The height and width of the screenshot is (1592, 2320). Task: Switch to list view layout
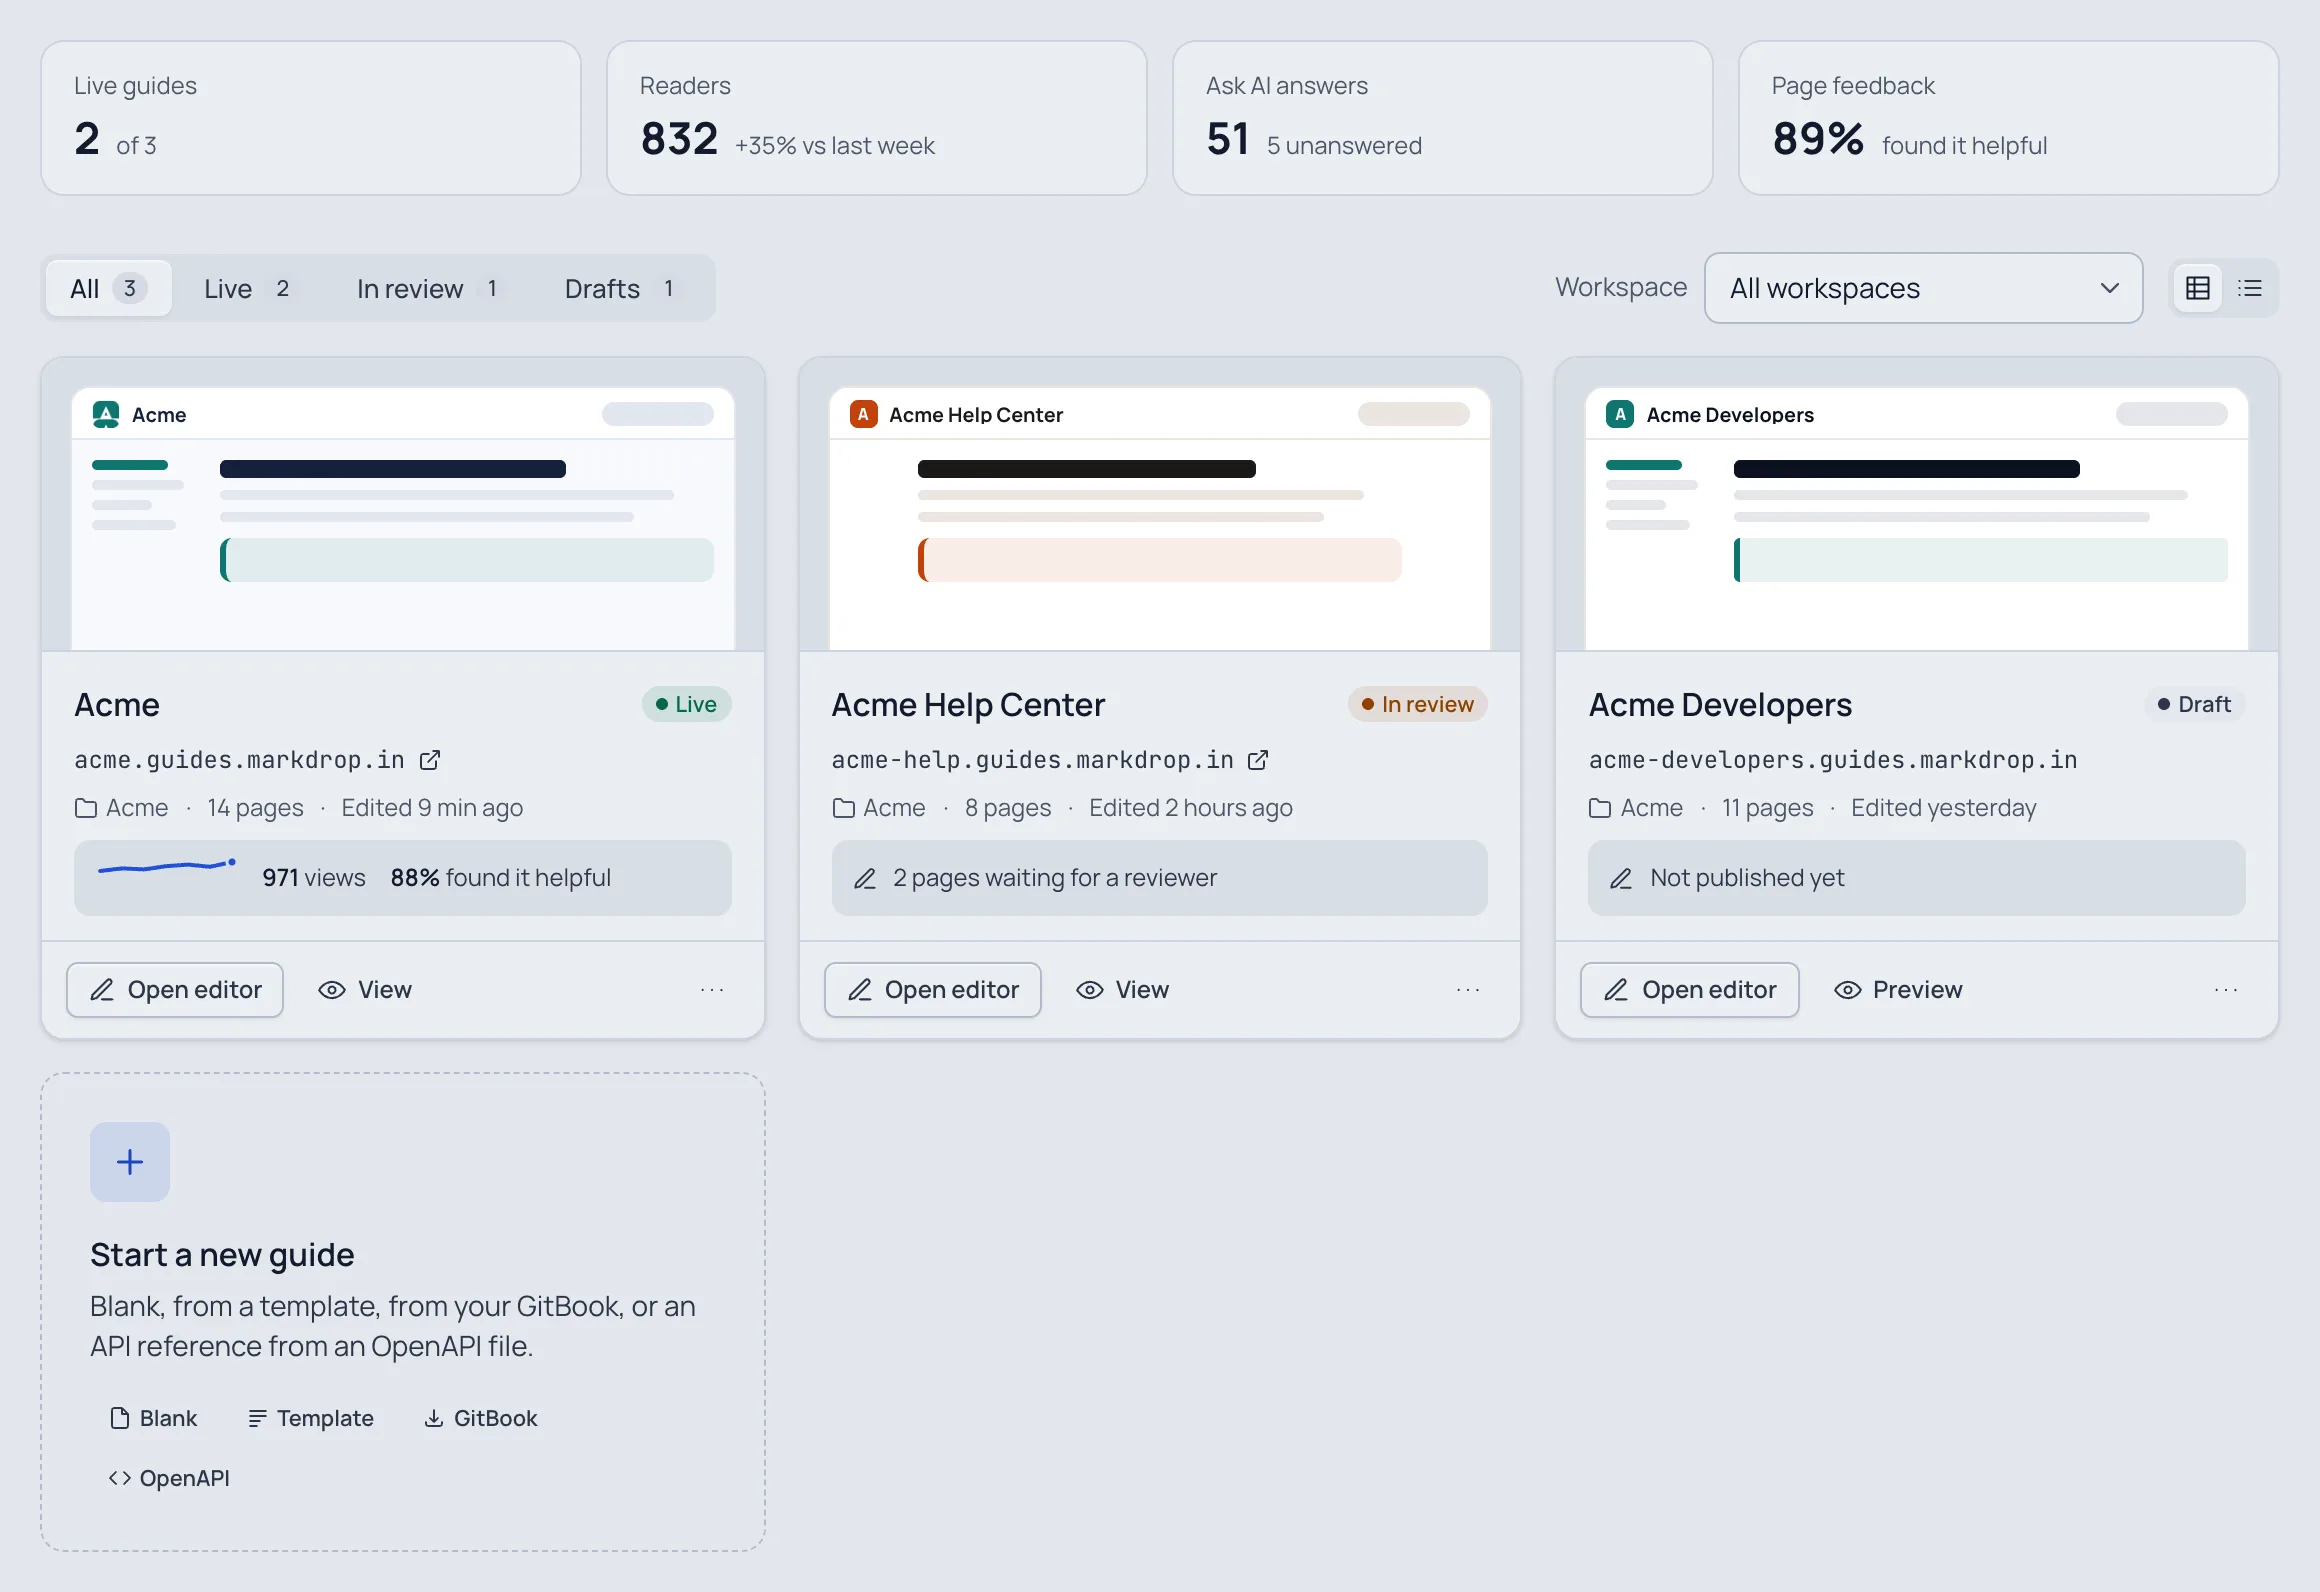[2249, 288]
